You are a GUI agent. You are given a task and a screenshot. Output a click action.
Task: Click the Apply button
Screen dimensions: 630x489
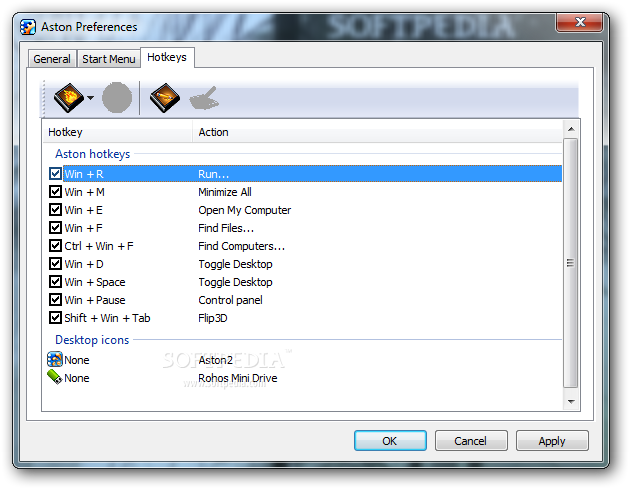click(552, 441)
